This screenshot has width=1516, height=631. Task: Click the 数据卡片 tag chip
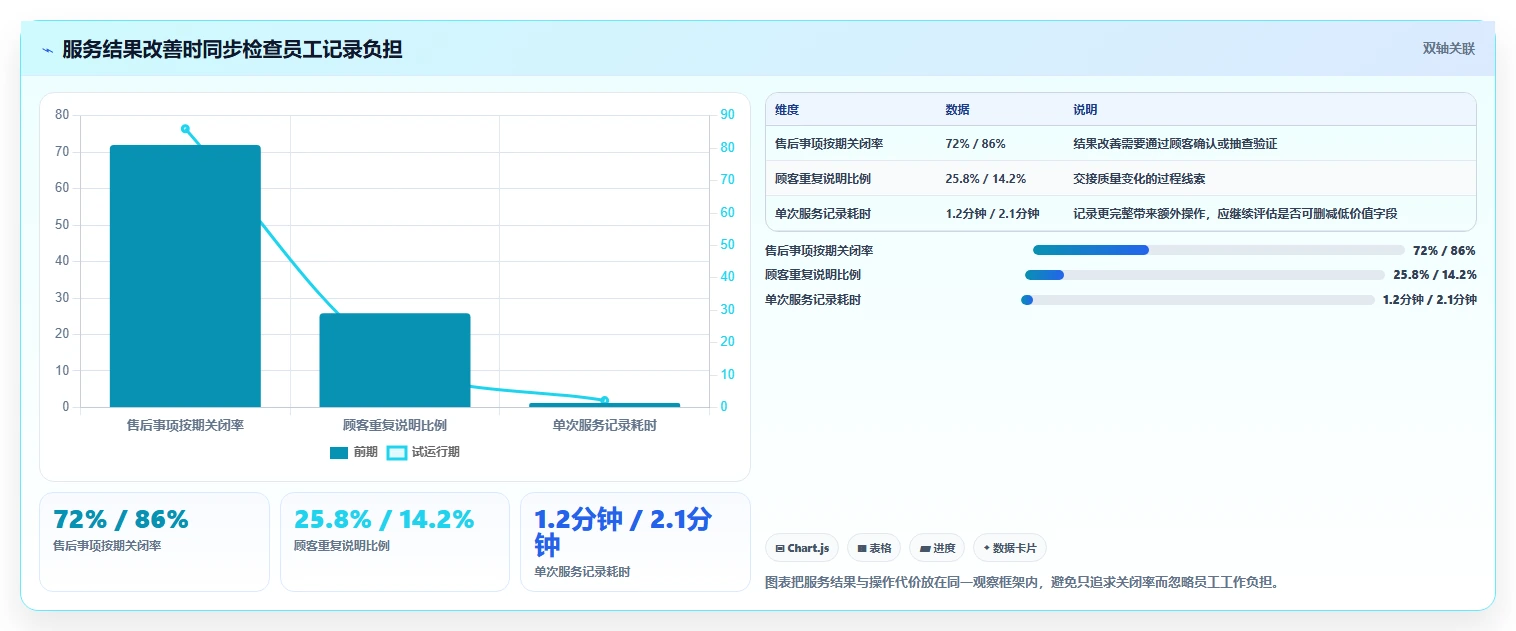(x=1010, y=548)
